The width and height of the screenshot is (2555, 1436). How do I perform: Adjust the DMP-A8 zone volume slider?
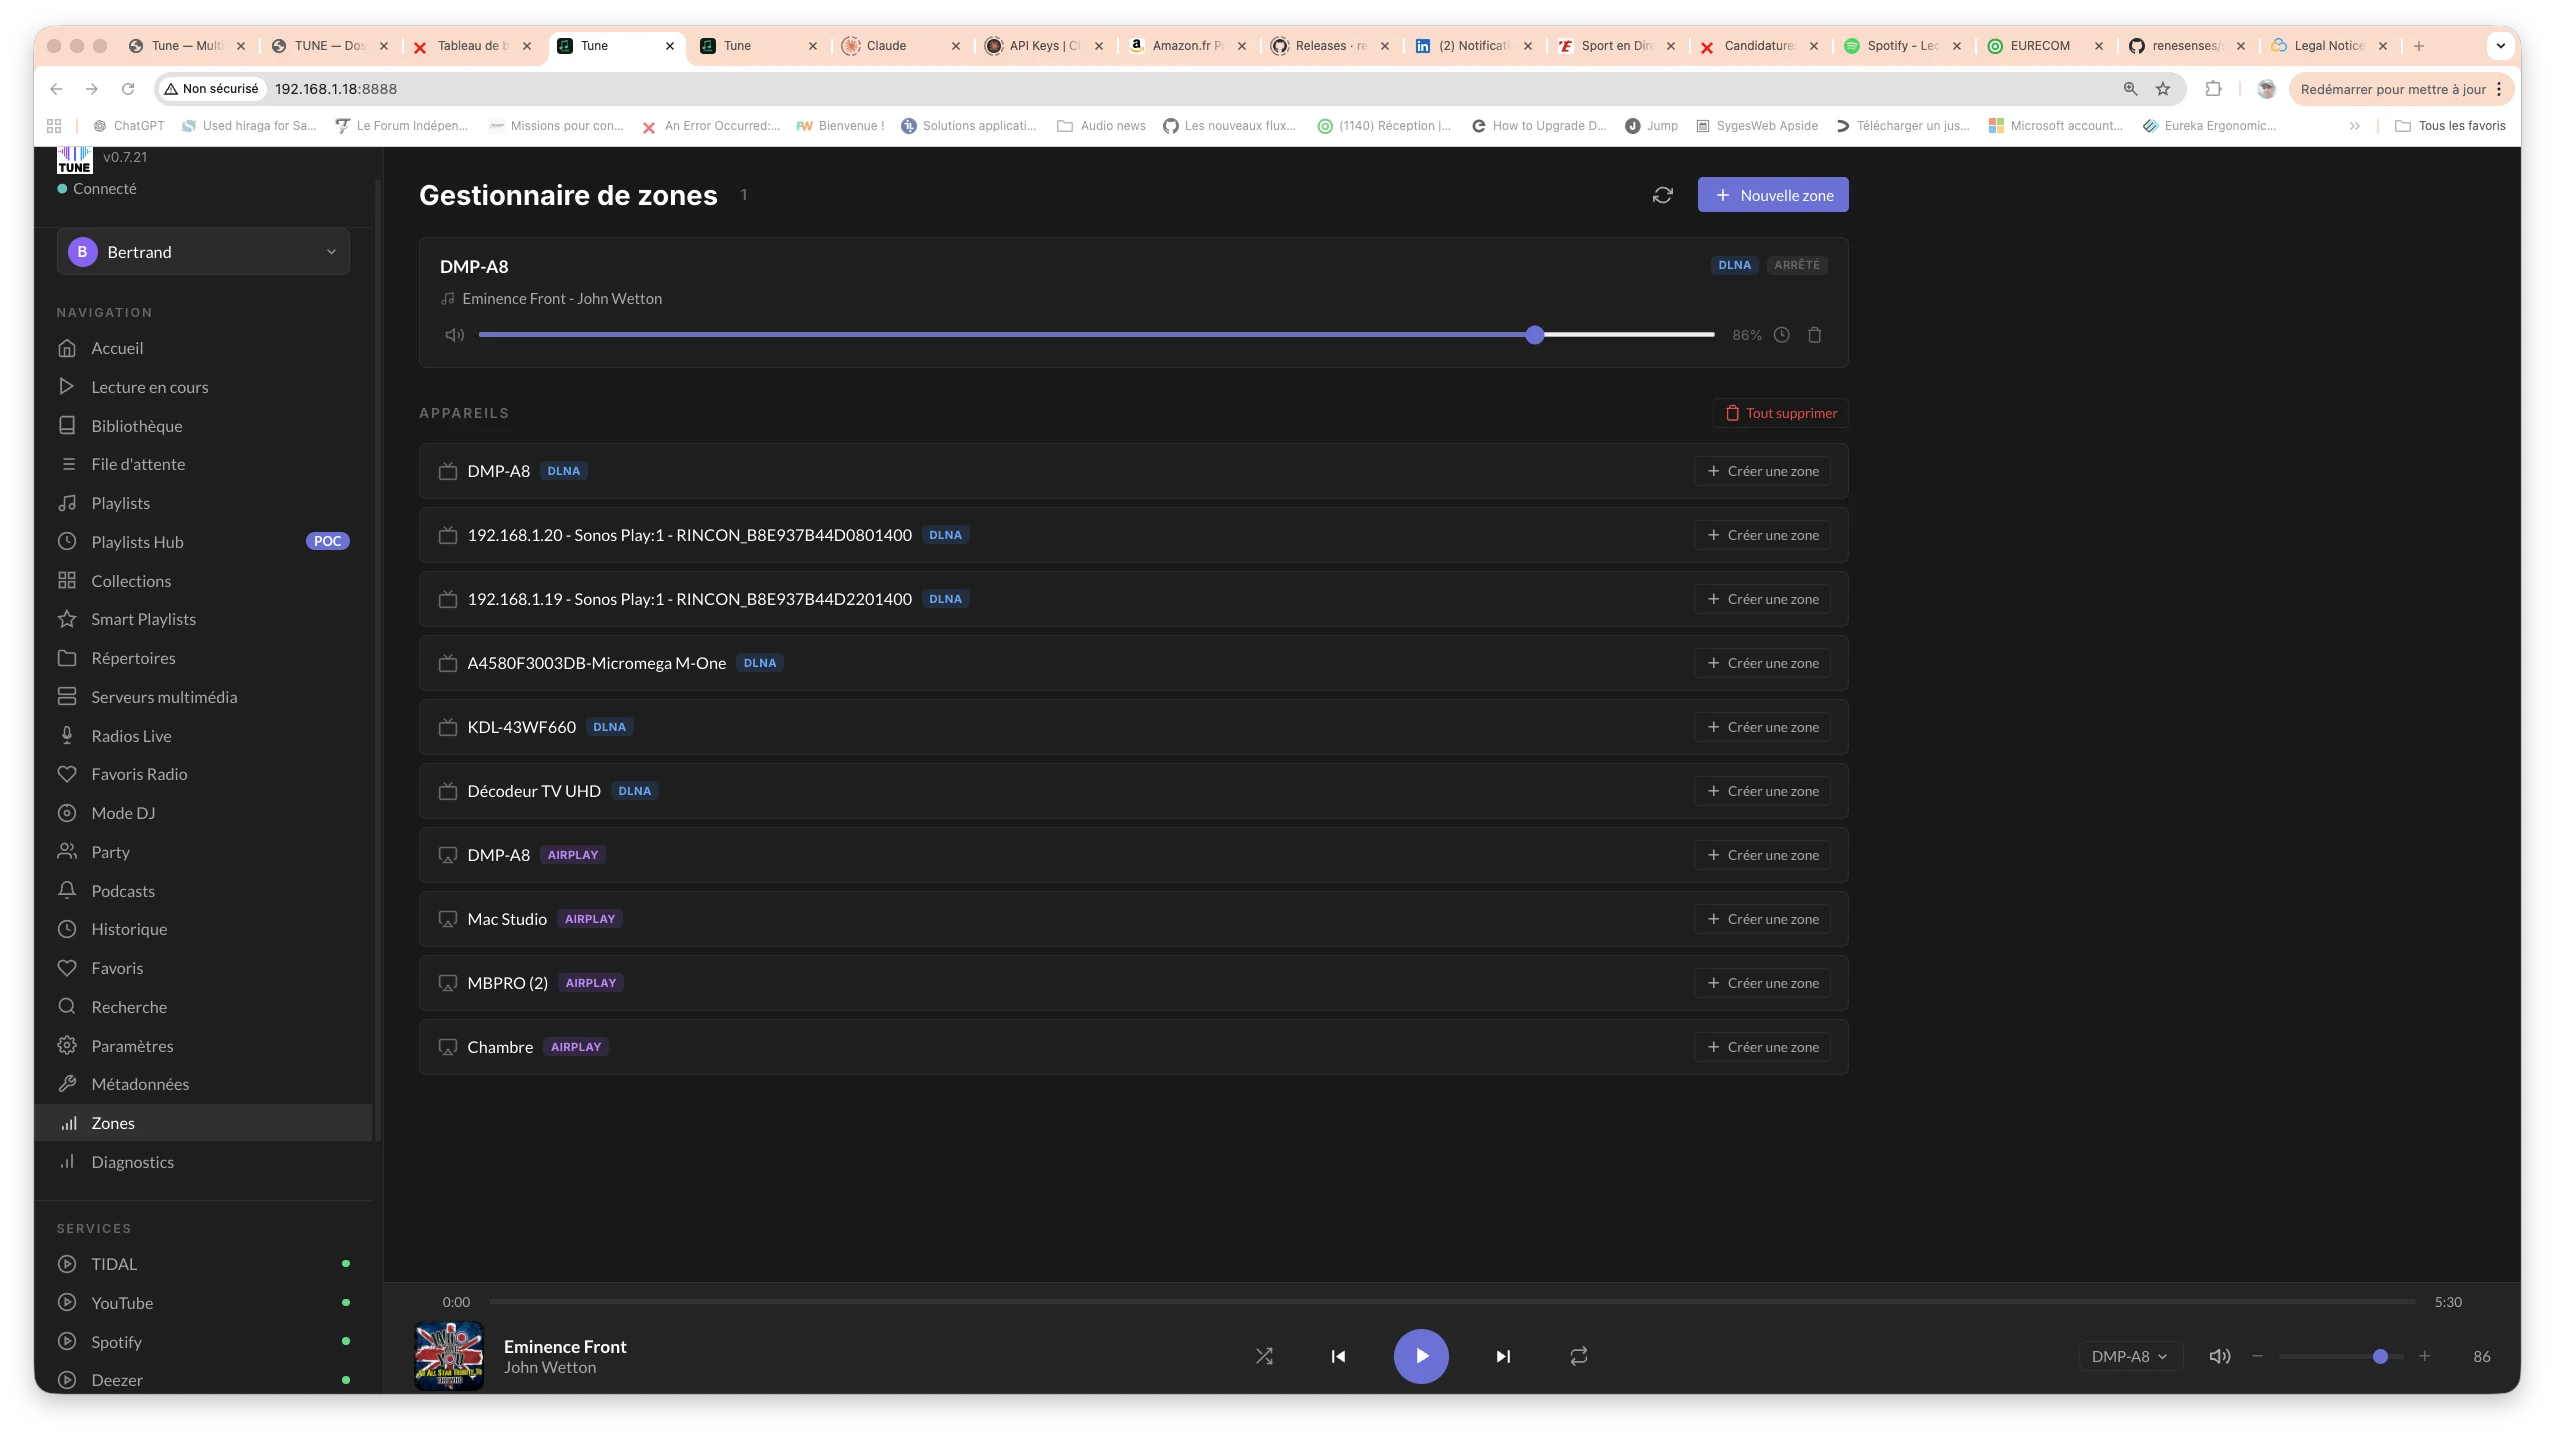[x=1096, y=335]
